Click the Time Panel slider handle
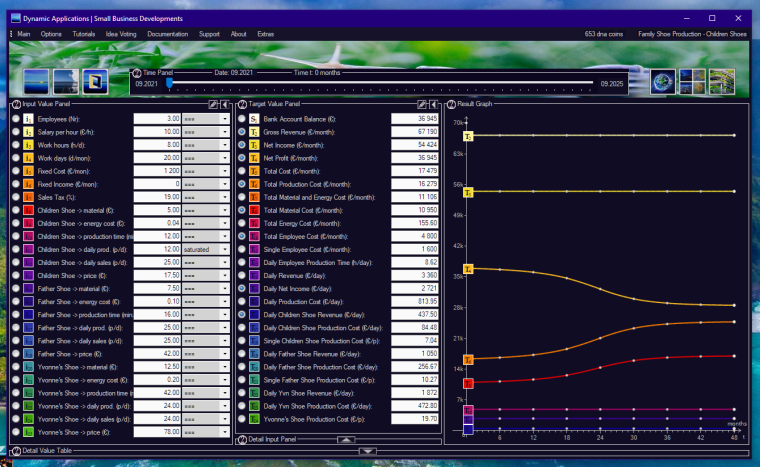Viewport: 760px width, 467px height. tap(170, 85)
